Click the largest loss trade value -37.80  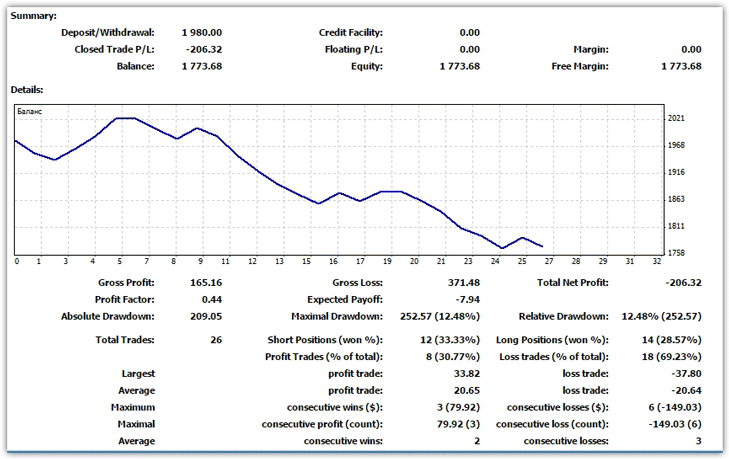point(684,374)
